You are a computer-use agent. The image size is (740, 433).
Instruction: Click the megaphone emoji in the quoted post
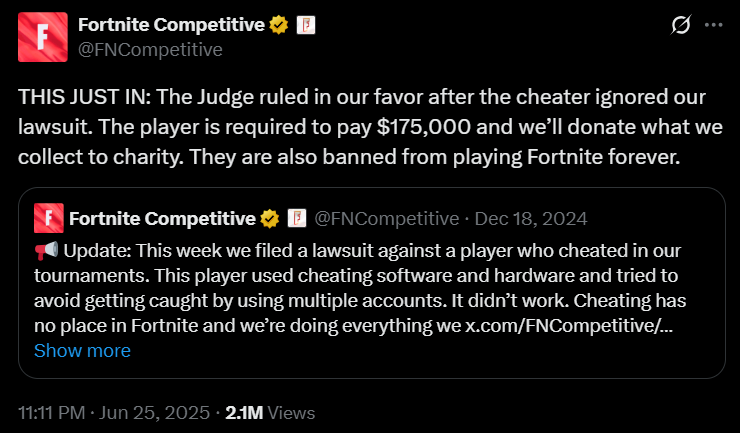(45, 246)
